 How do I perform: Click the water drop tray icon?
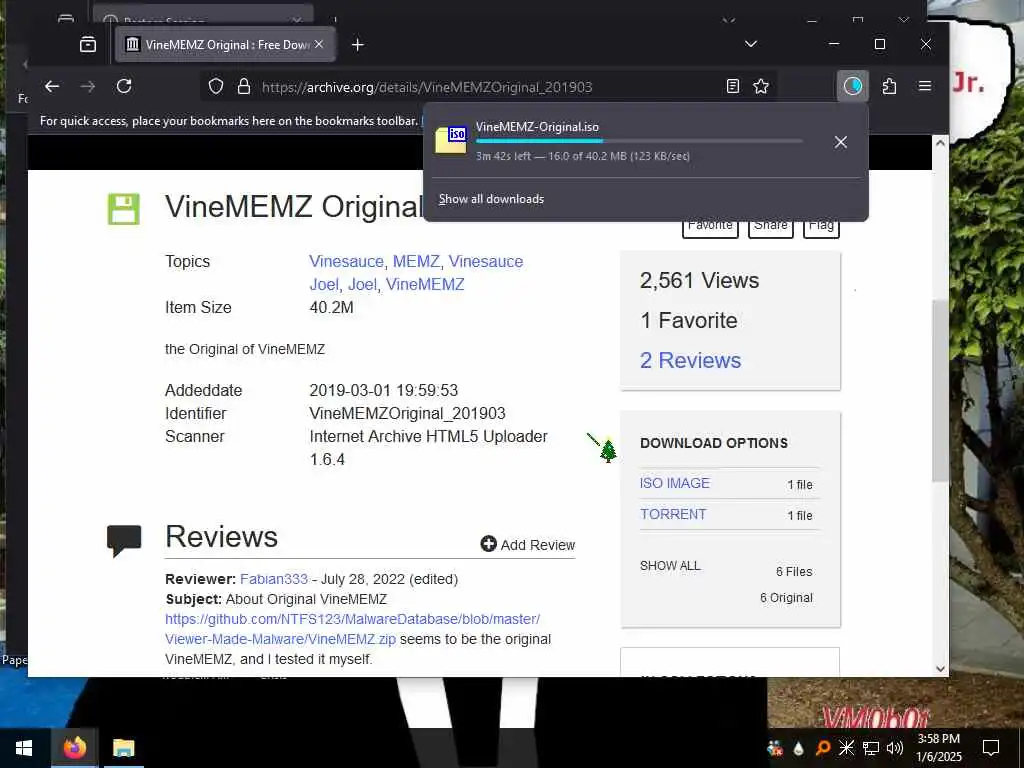tap(799, 748)
